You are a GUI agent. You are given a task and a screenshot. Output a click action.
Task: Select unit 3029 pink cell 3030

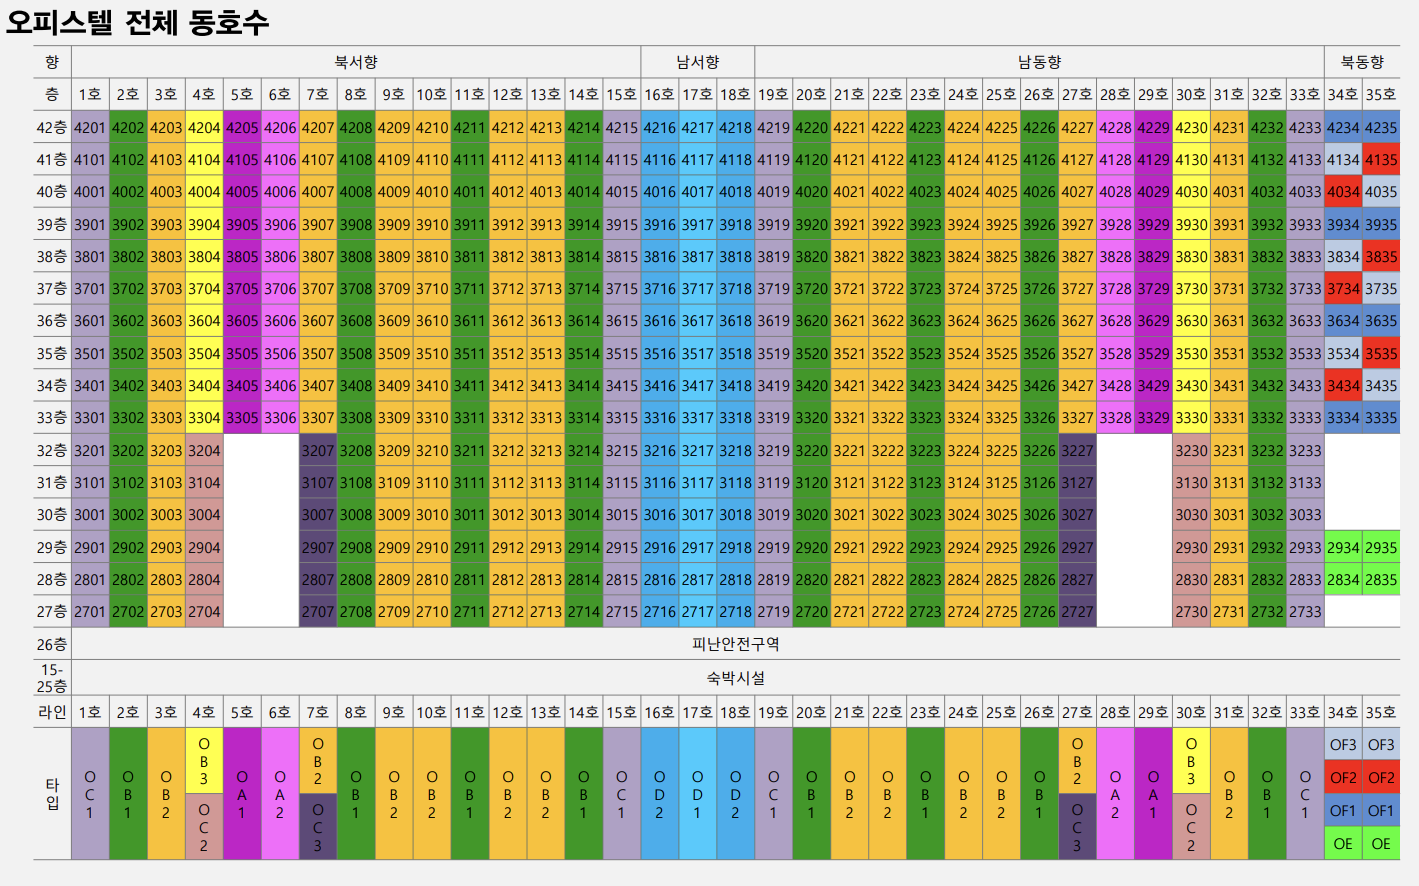coord(1191,515)
